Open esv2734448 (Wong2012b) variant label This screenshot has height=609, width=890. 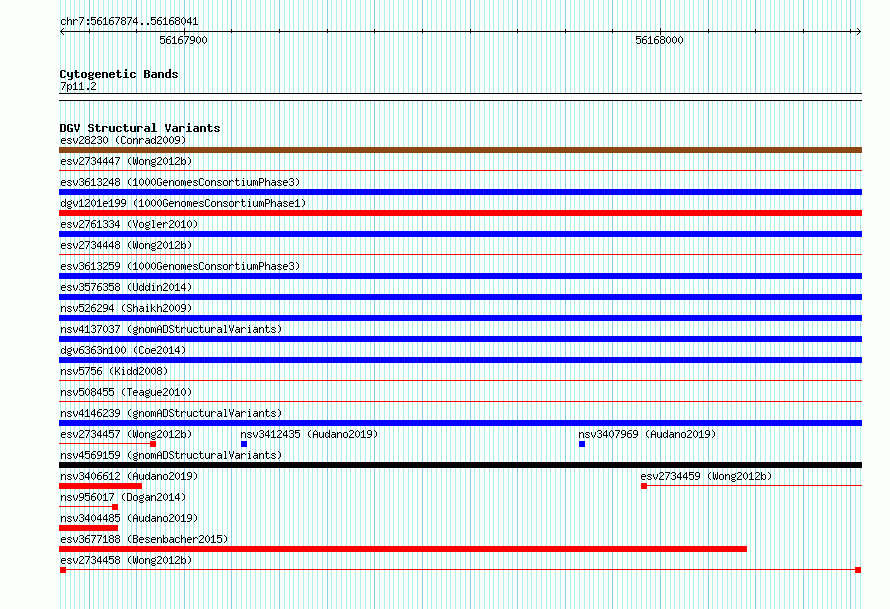point(126,245)
